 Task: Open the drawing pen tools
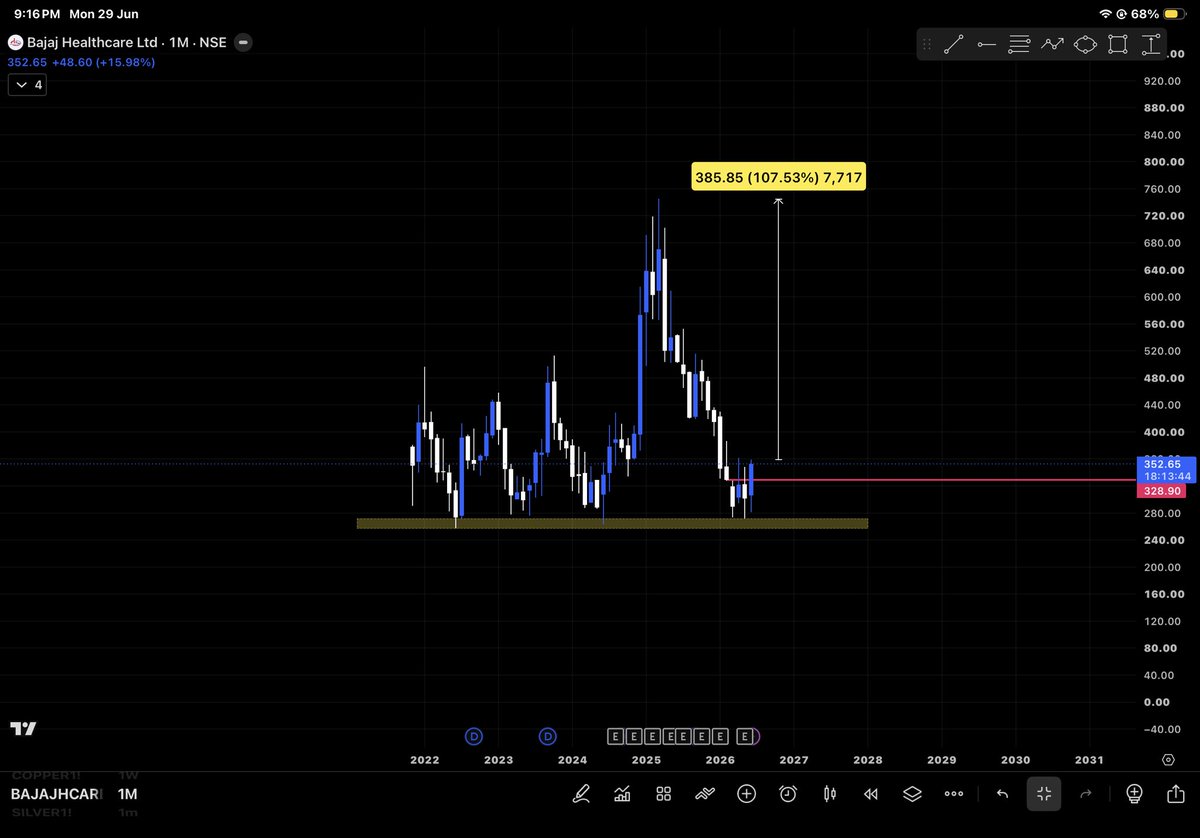click(x=581, y=794)
